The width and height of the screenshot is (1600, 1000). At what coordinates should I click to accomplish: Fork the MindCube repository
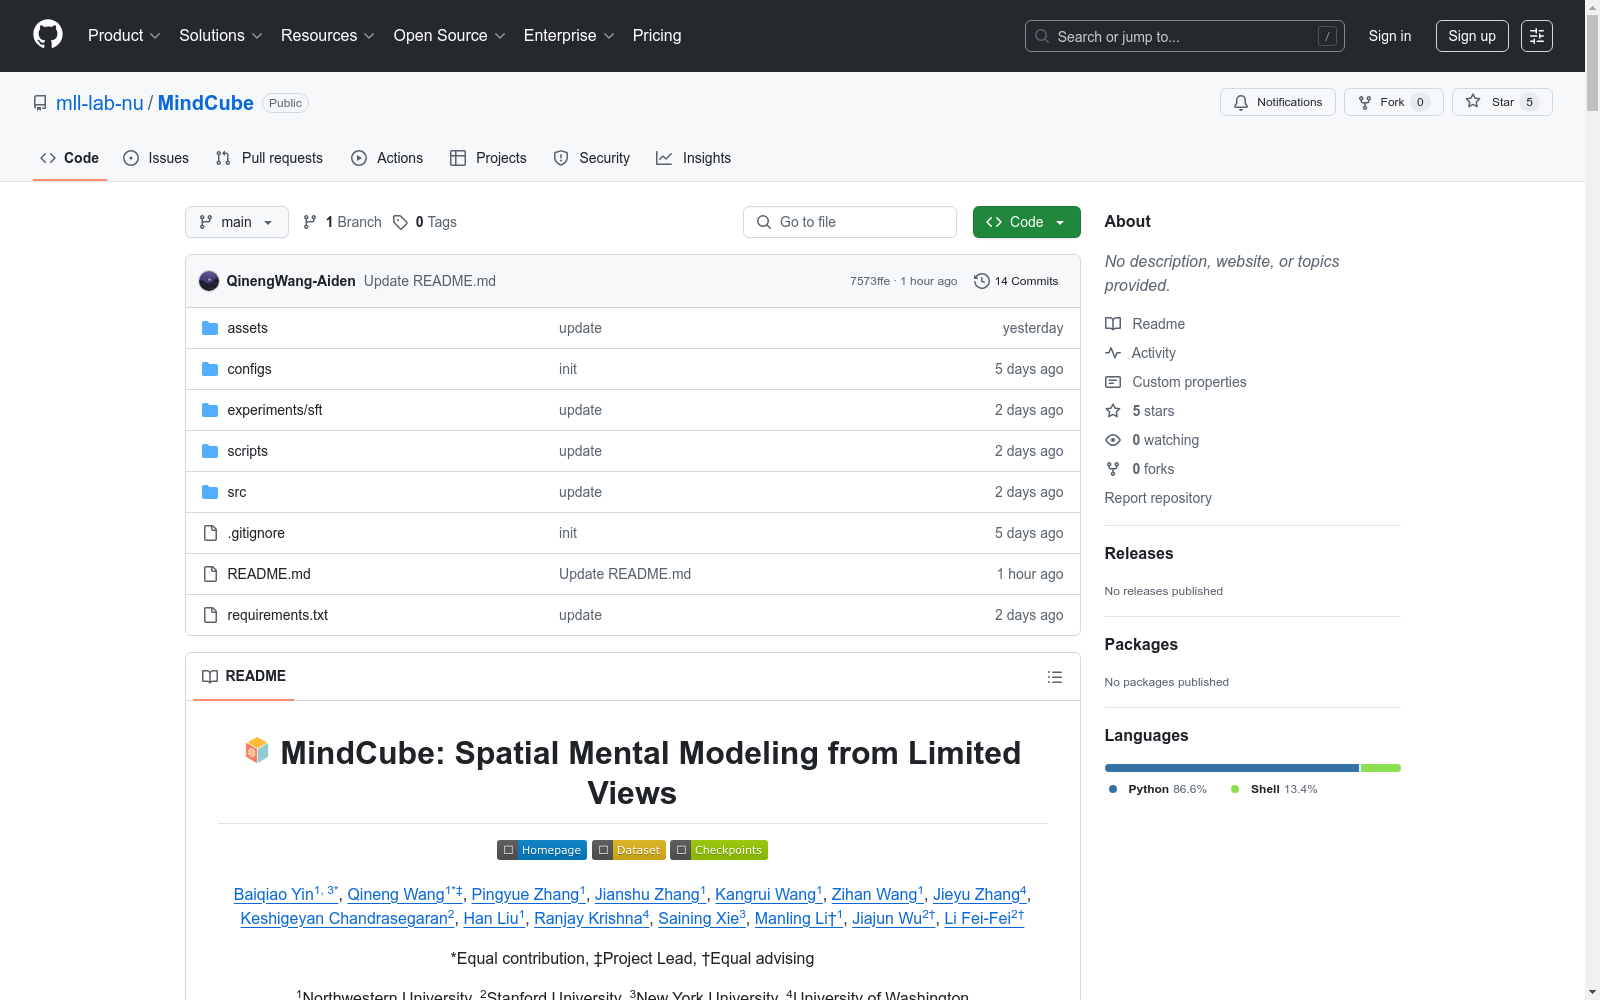coord(1393,102)
